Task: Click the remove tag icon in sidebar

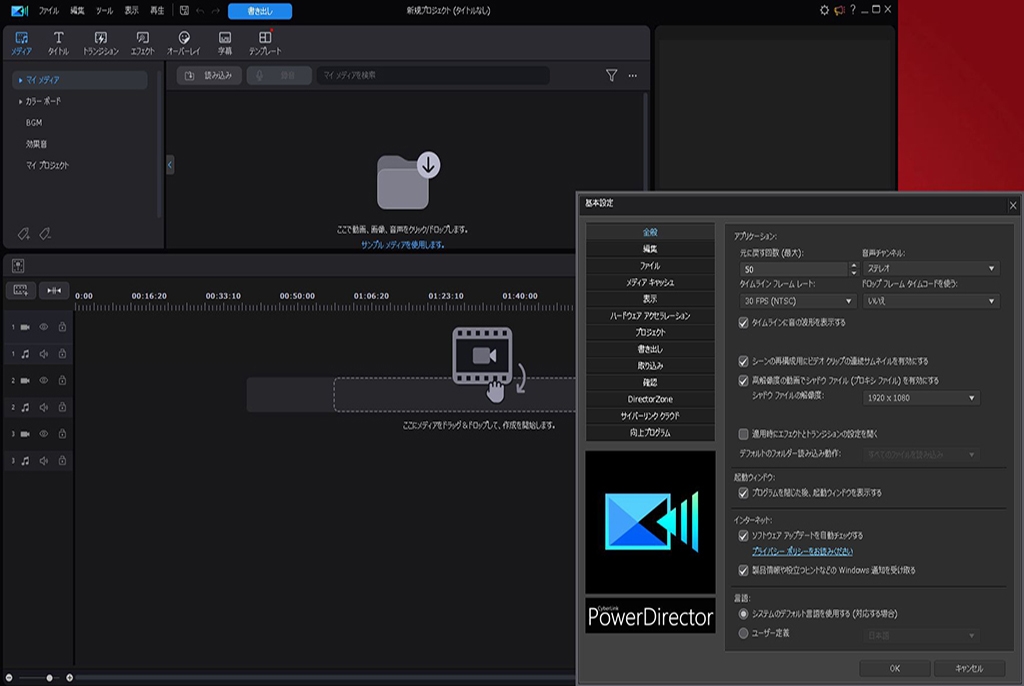Action: click(x=45, y=233)
